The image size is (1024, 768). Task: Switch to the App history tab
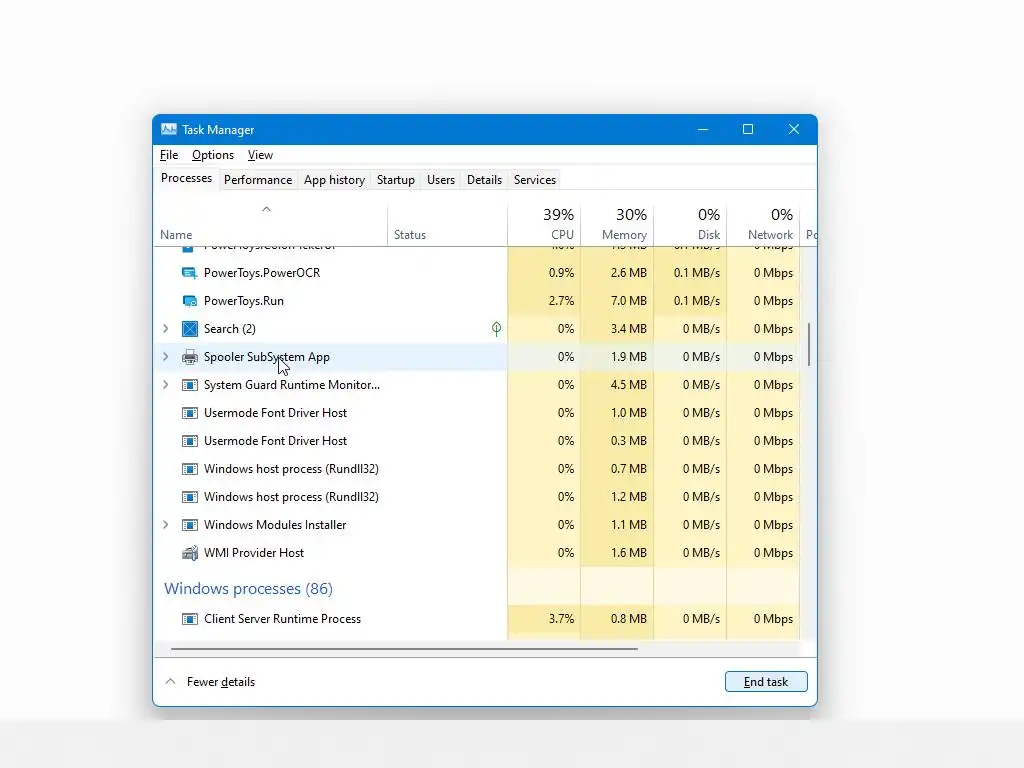coord(334,180)
